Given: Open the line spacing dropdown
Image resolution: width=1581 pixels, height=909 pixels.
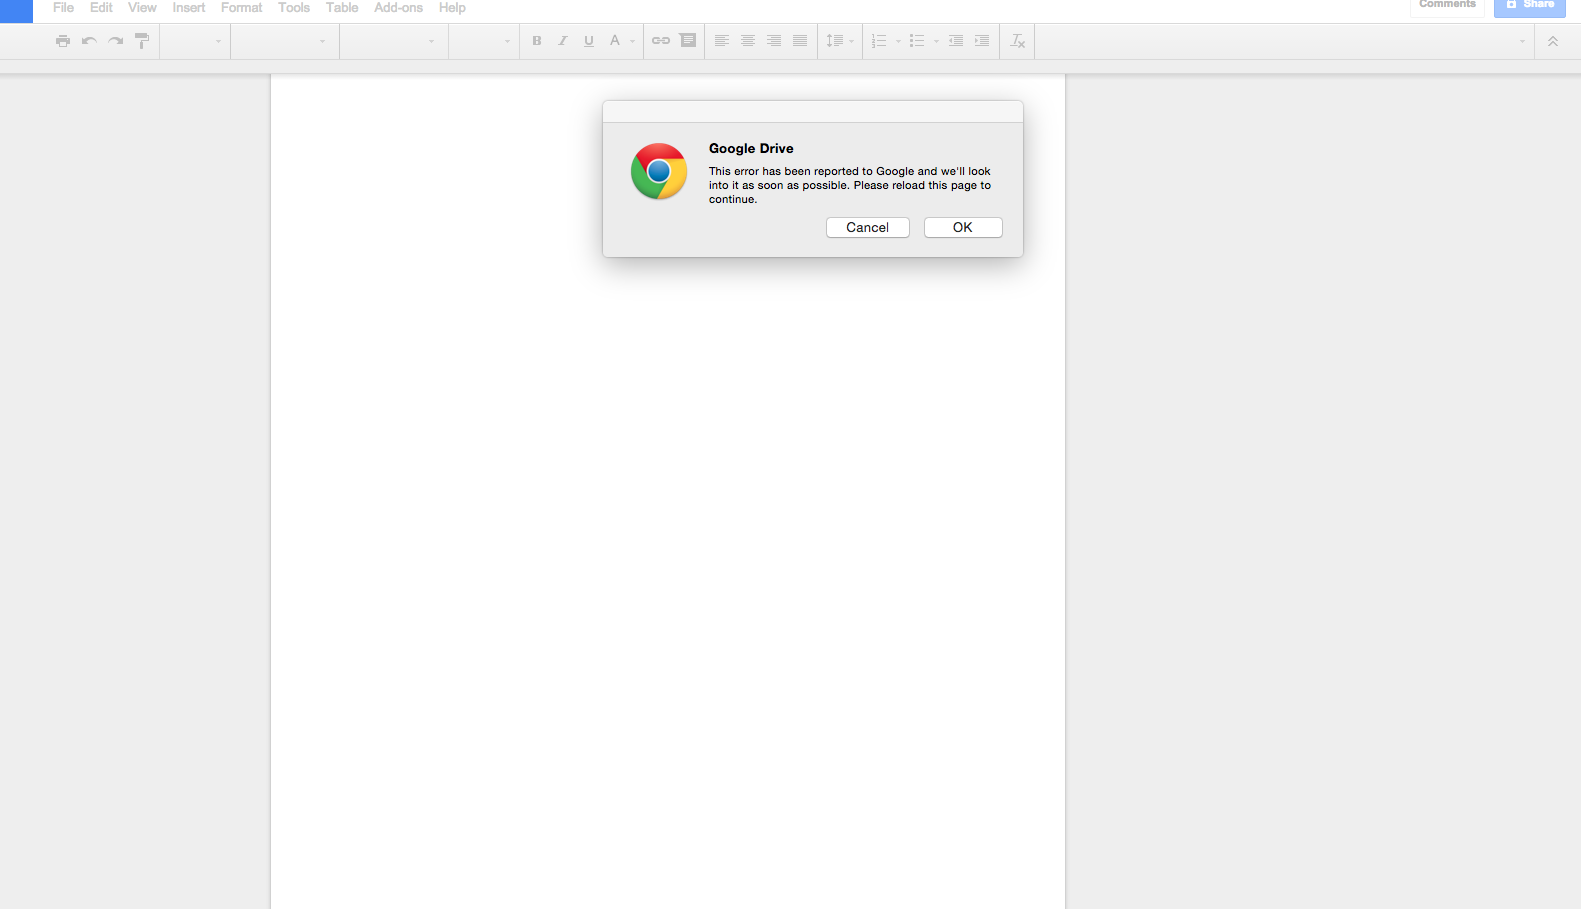Looking at the screenshot, I should pos(839,41).
